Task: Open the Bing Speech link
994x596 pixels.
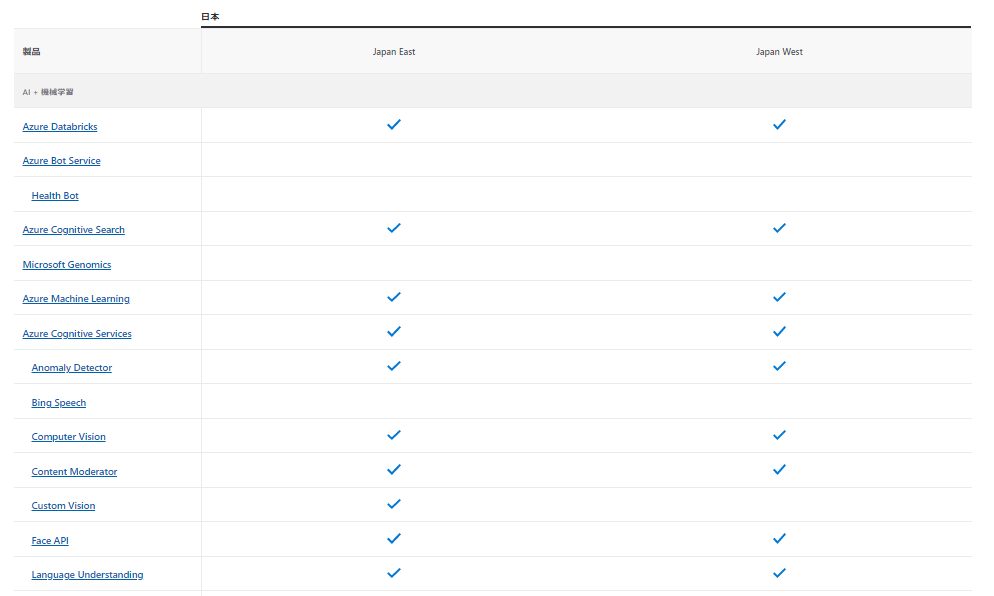Action: point(58,403)
